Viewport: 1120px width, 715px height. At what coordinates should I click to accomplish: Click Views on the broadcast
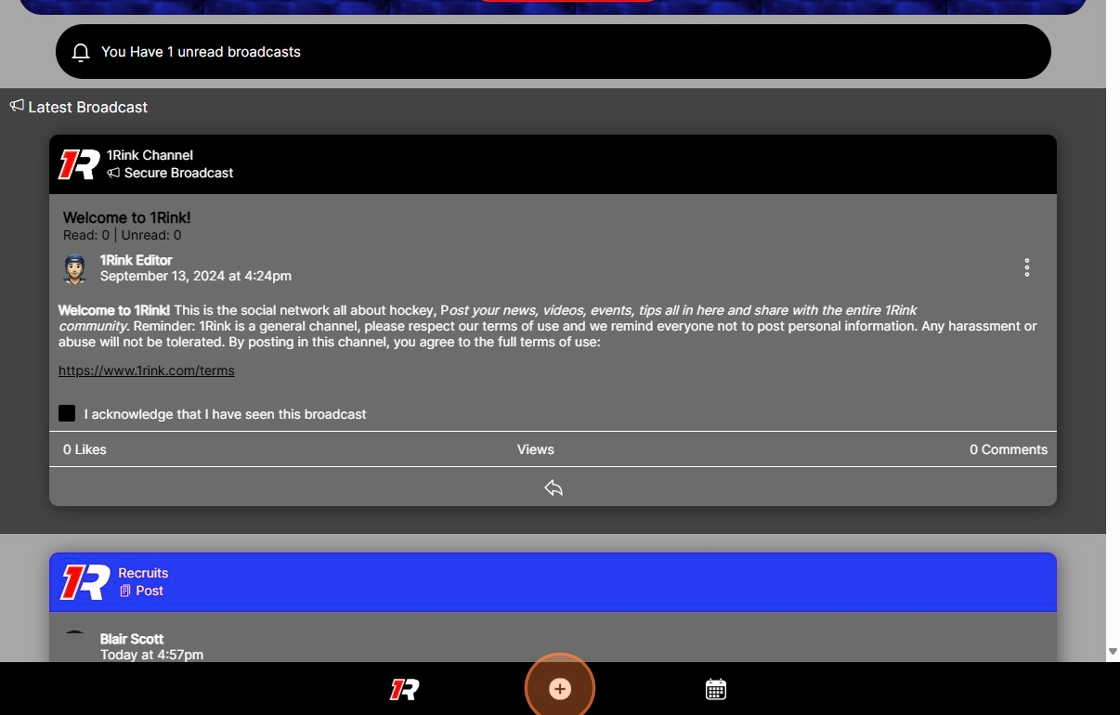(x=535, y=449)
